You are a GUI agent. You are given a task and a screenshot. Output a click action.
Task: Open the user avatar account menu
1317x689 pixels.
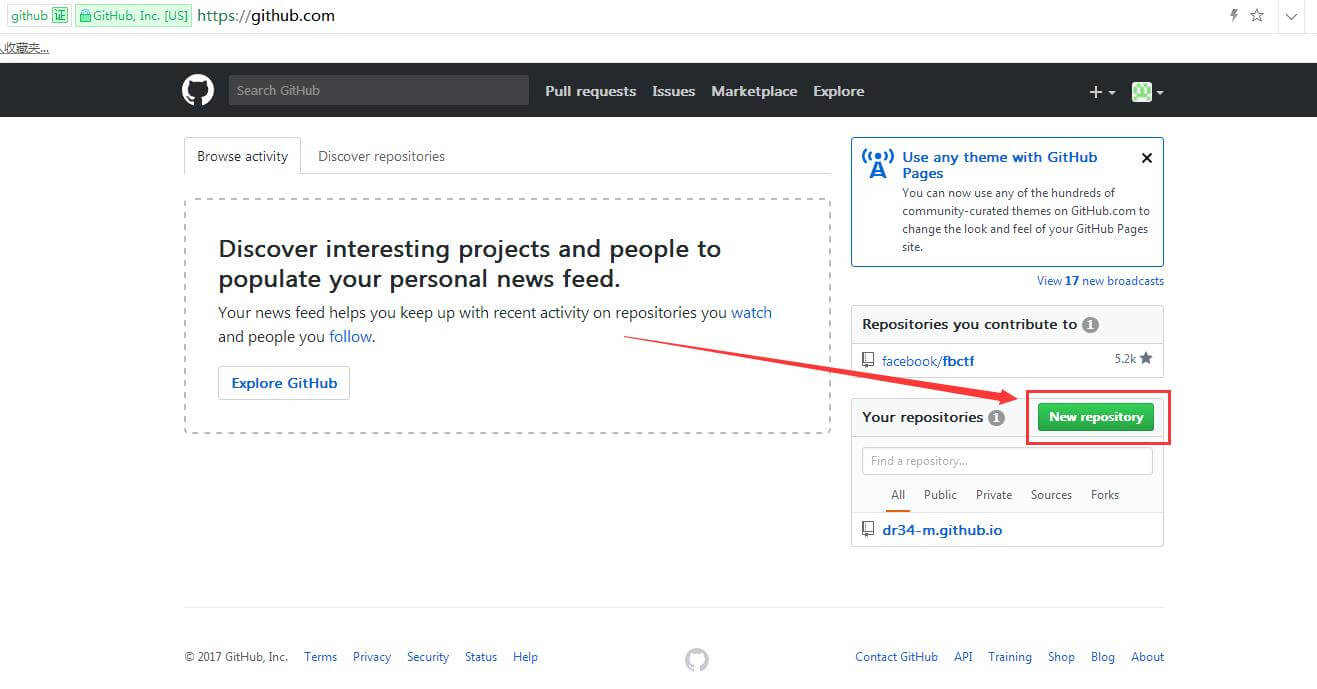point(1147,91)
